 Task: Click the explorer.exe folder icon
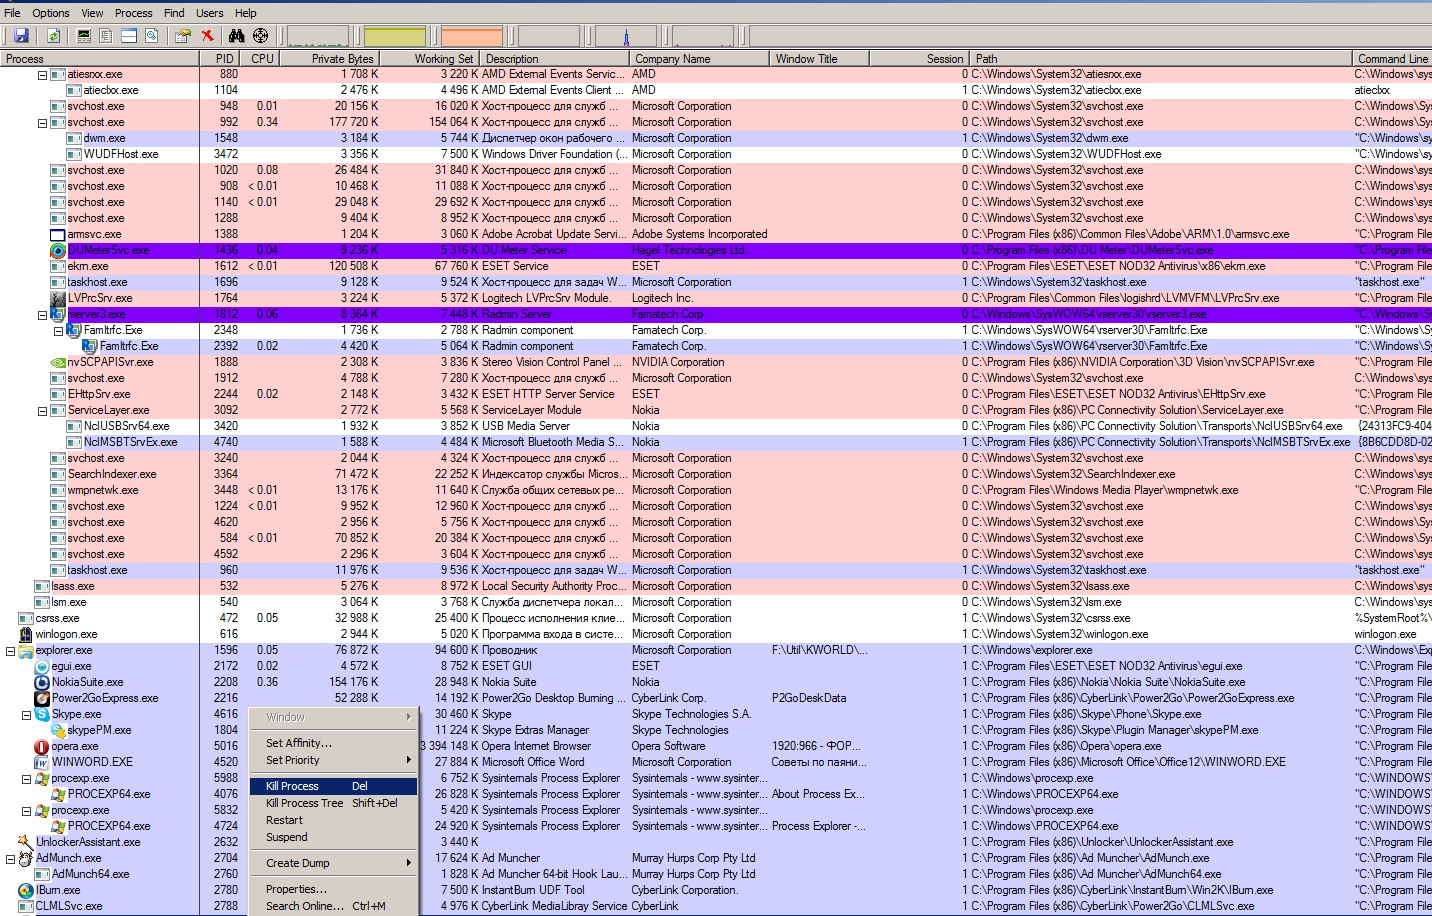[x=26, y=650]
